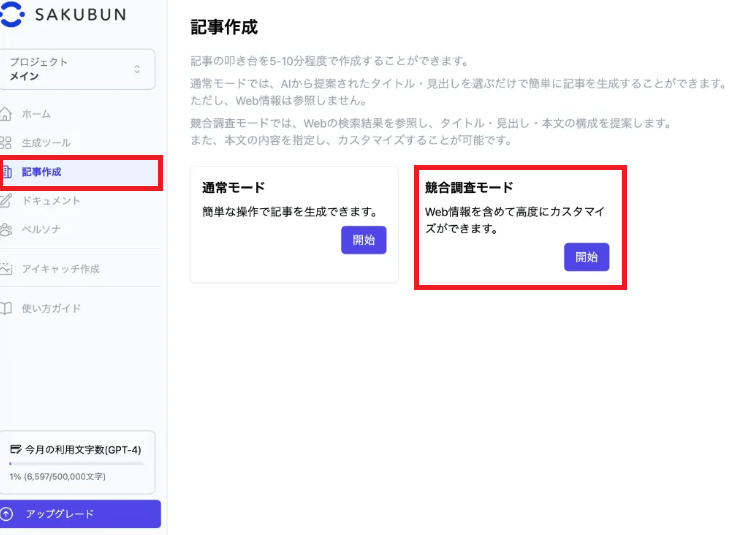Image resolution: width=741 pixels, height=535 pixels.
Task: Click the pencil icon beside ドキュメント
Action: point(5,201)
